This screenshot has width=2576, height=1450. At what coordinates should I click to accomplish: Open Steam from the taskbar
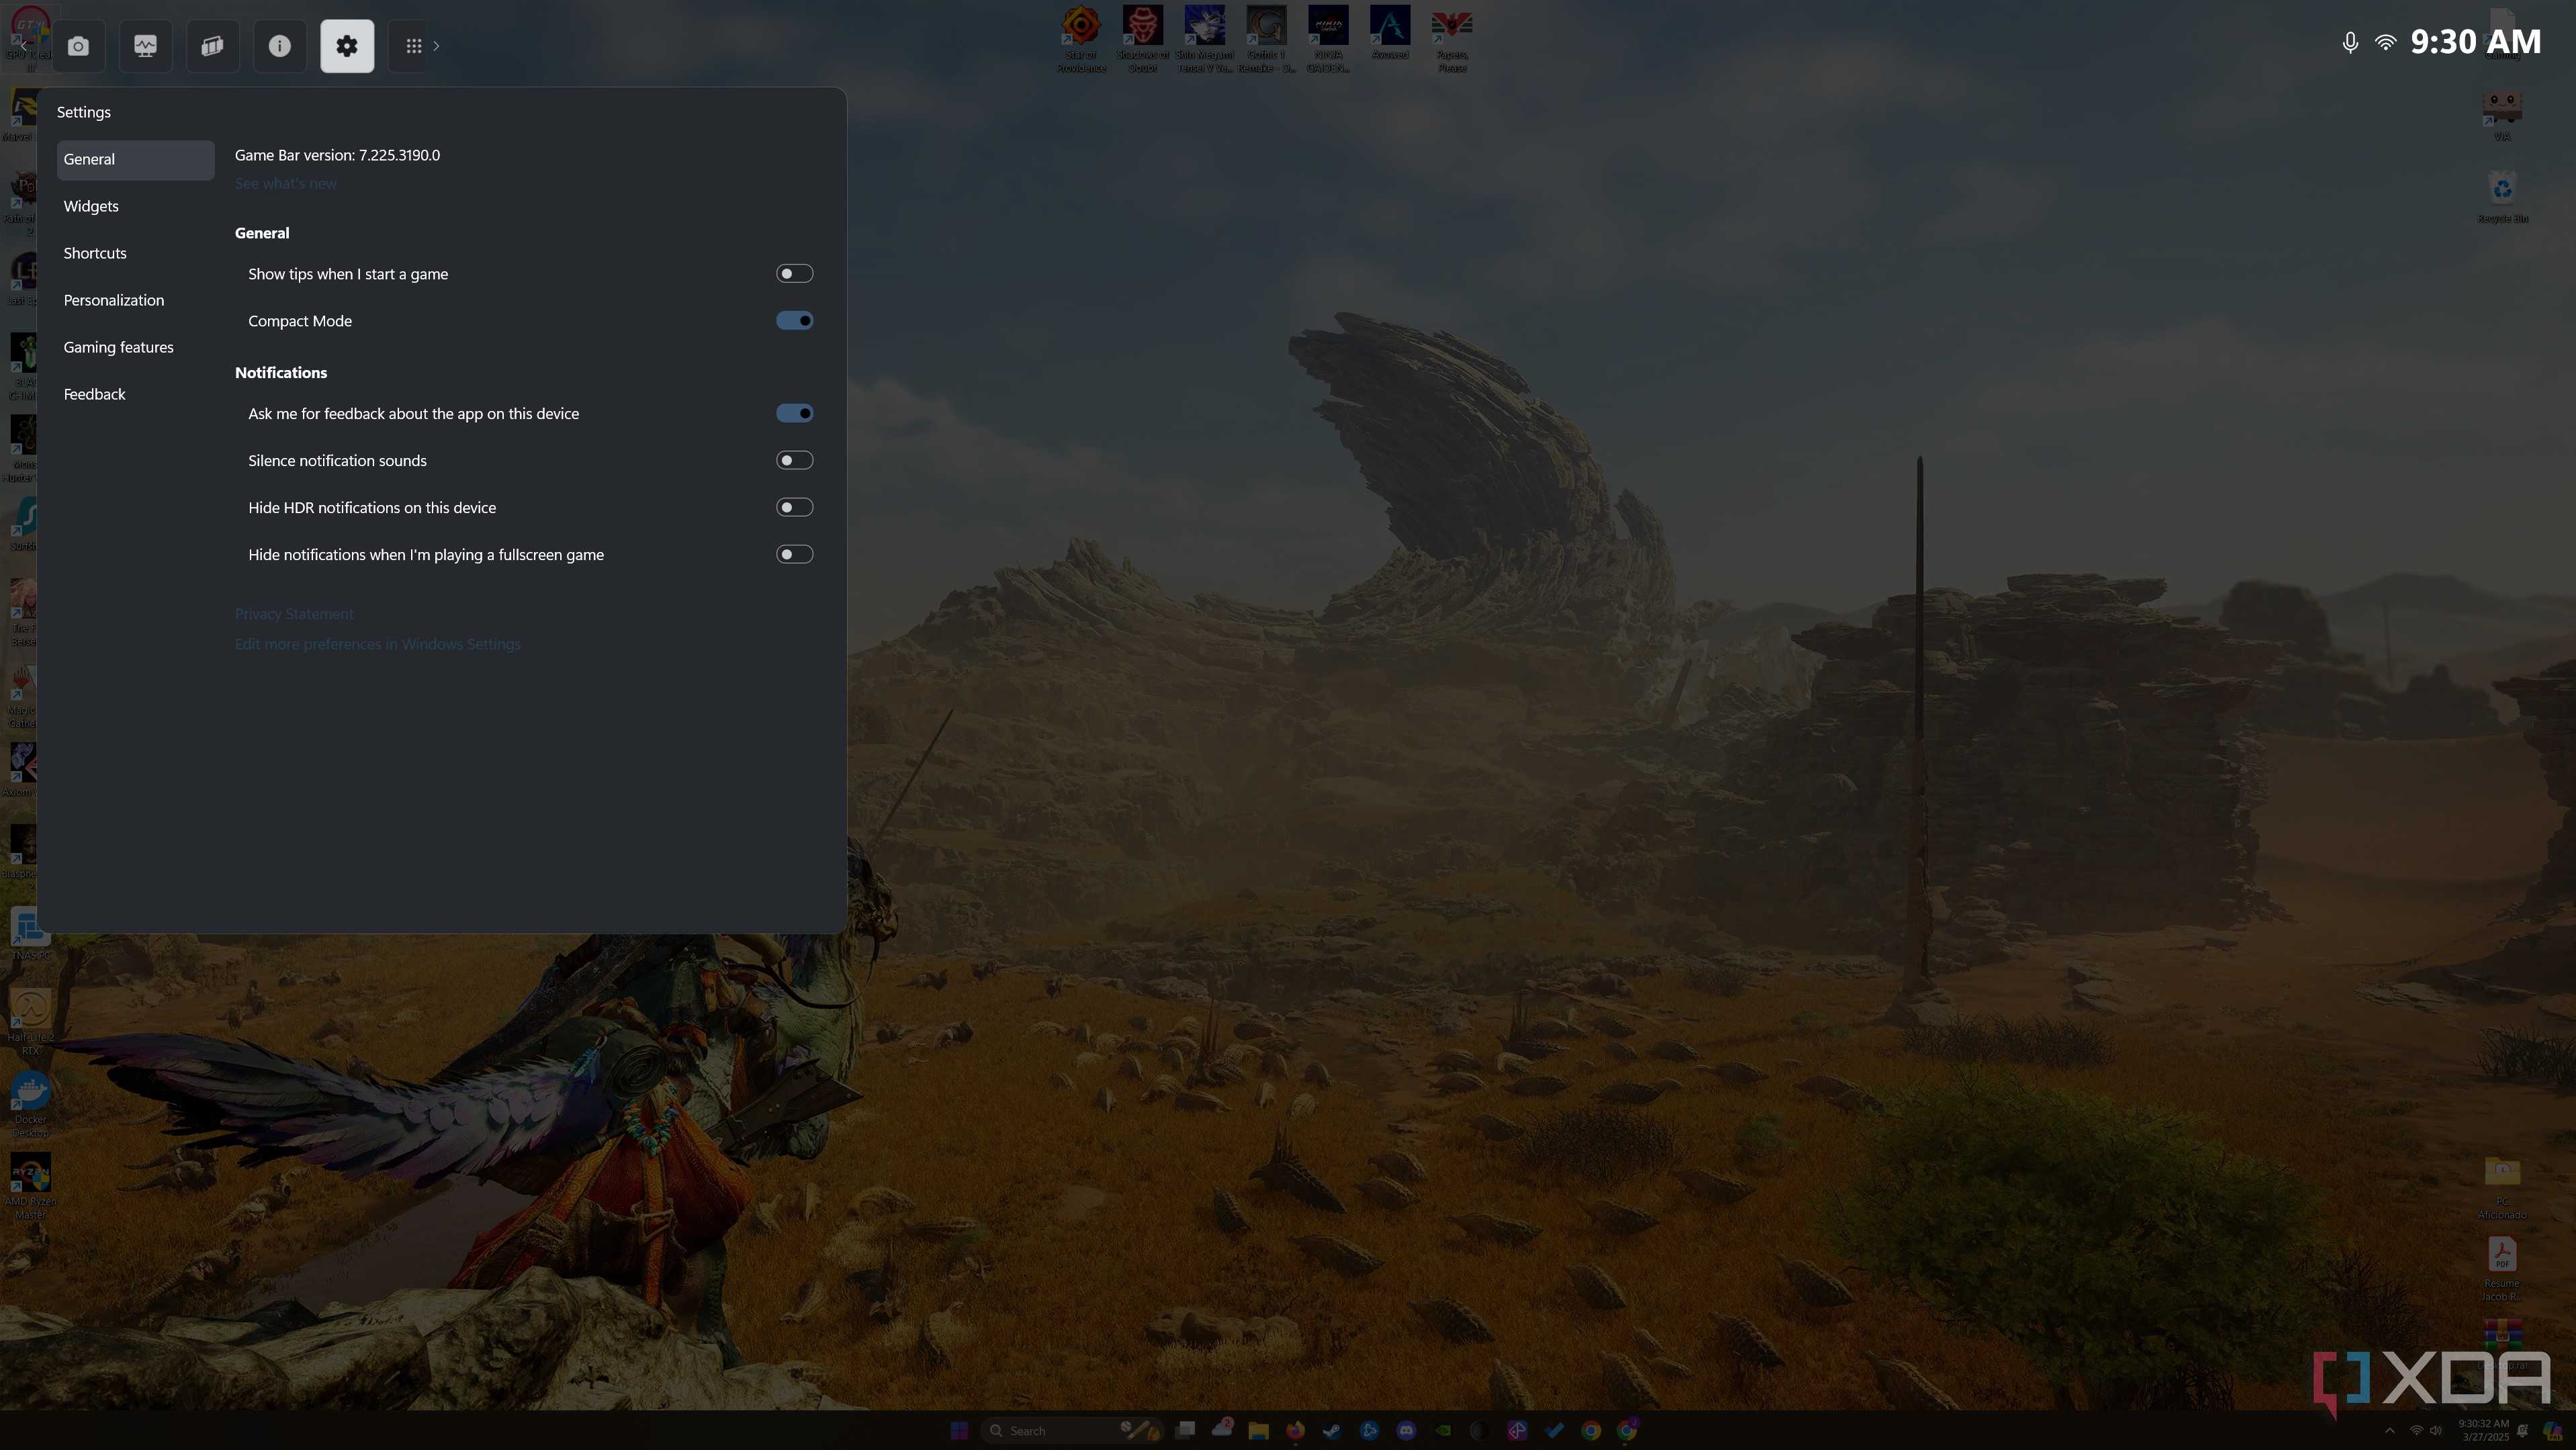click(x=1332, y=1430)
